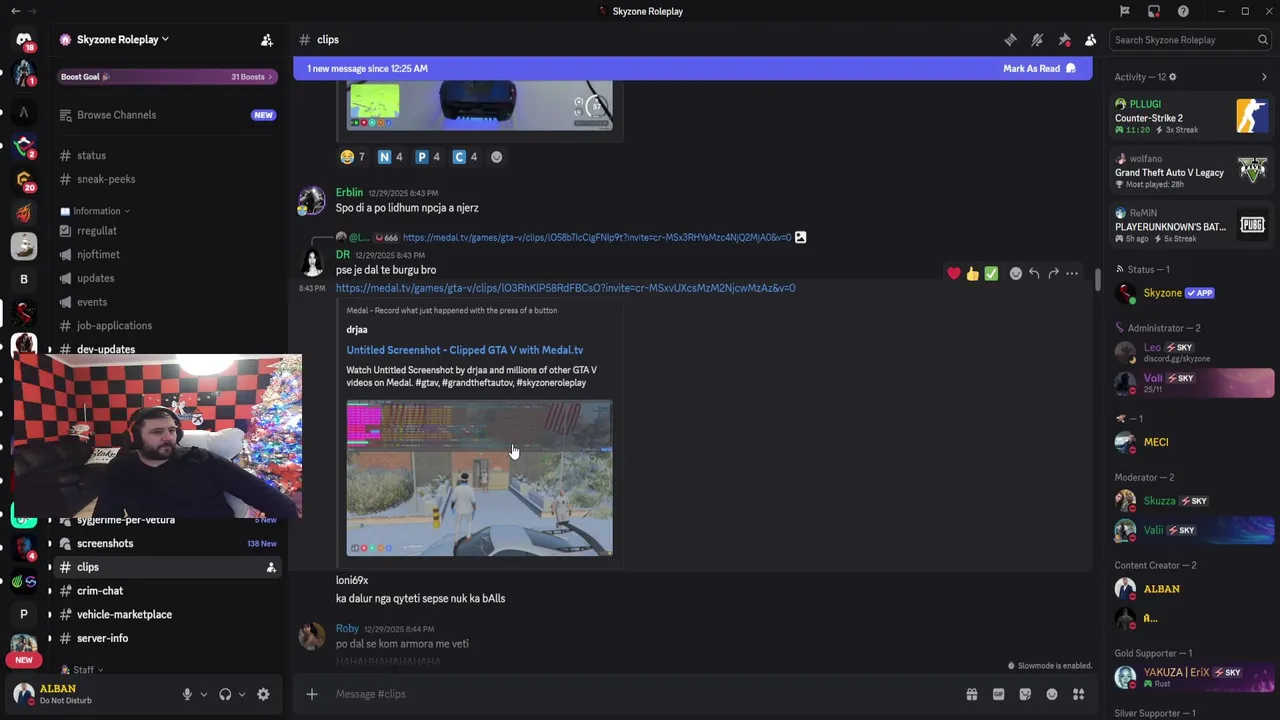Open the gift icon in message bar
This screenshot has height=720, width=1280.
[x=971, y=694]
